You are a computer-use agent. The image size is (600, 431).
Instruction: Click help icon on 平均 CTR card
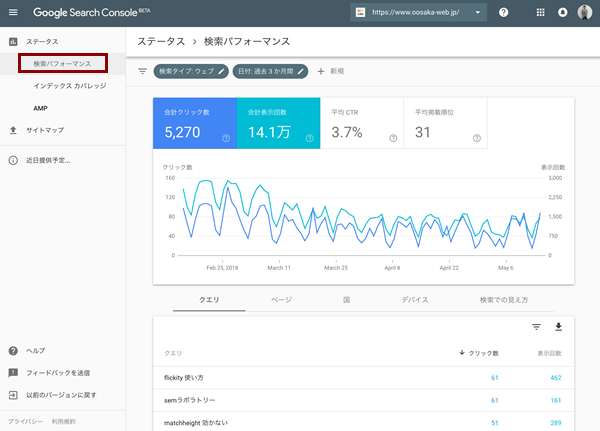(x=393, y=138)
